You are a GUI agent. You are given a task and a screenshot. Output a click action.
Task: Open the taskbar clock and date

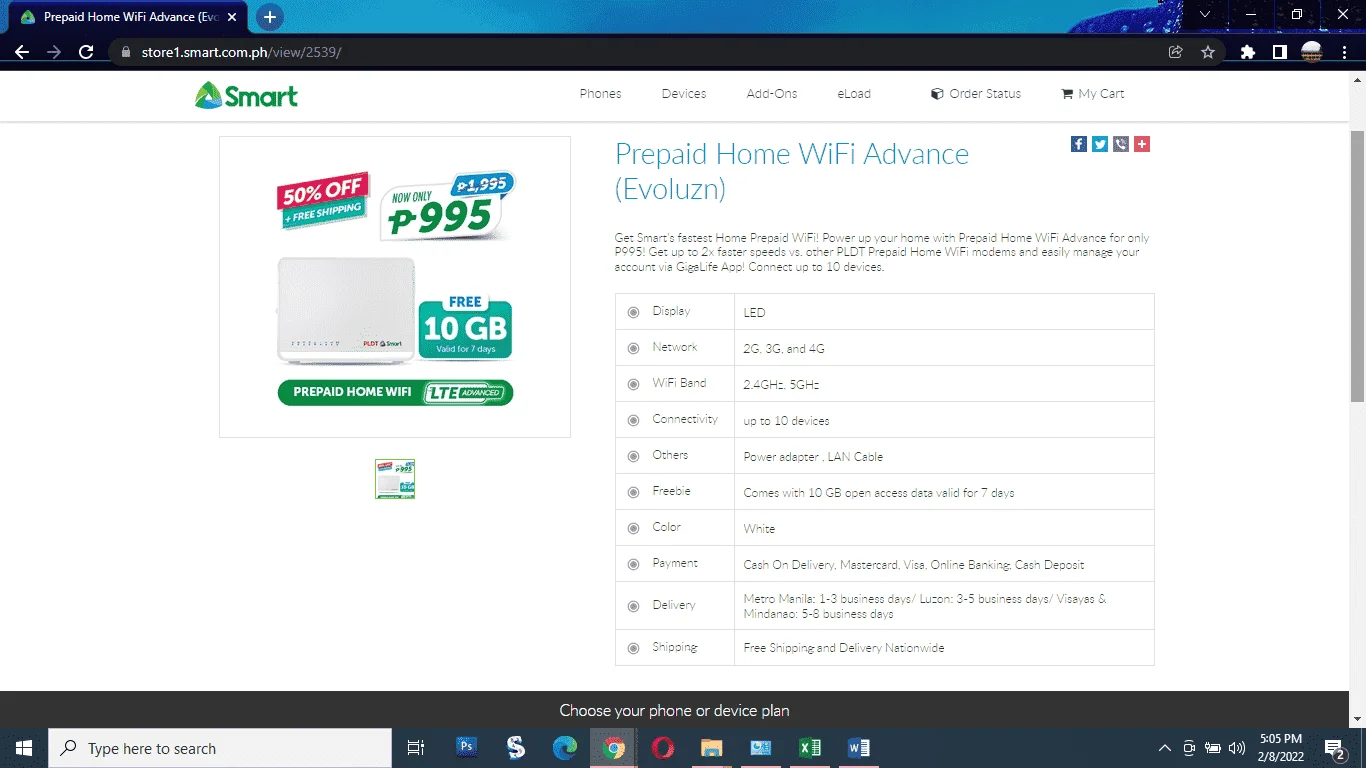click(1280, 748)
